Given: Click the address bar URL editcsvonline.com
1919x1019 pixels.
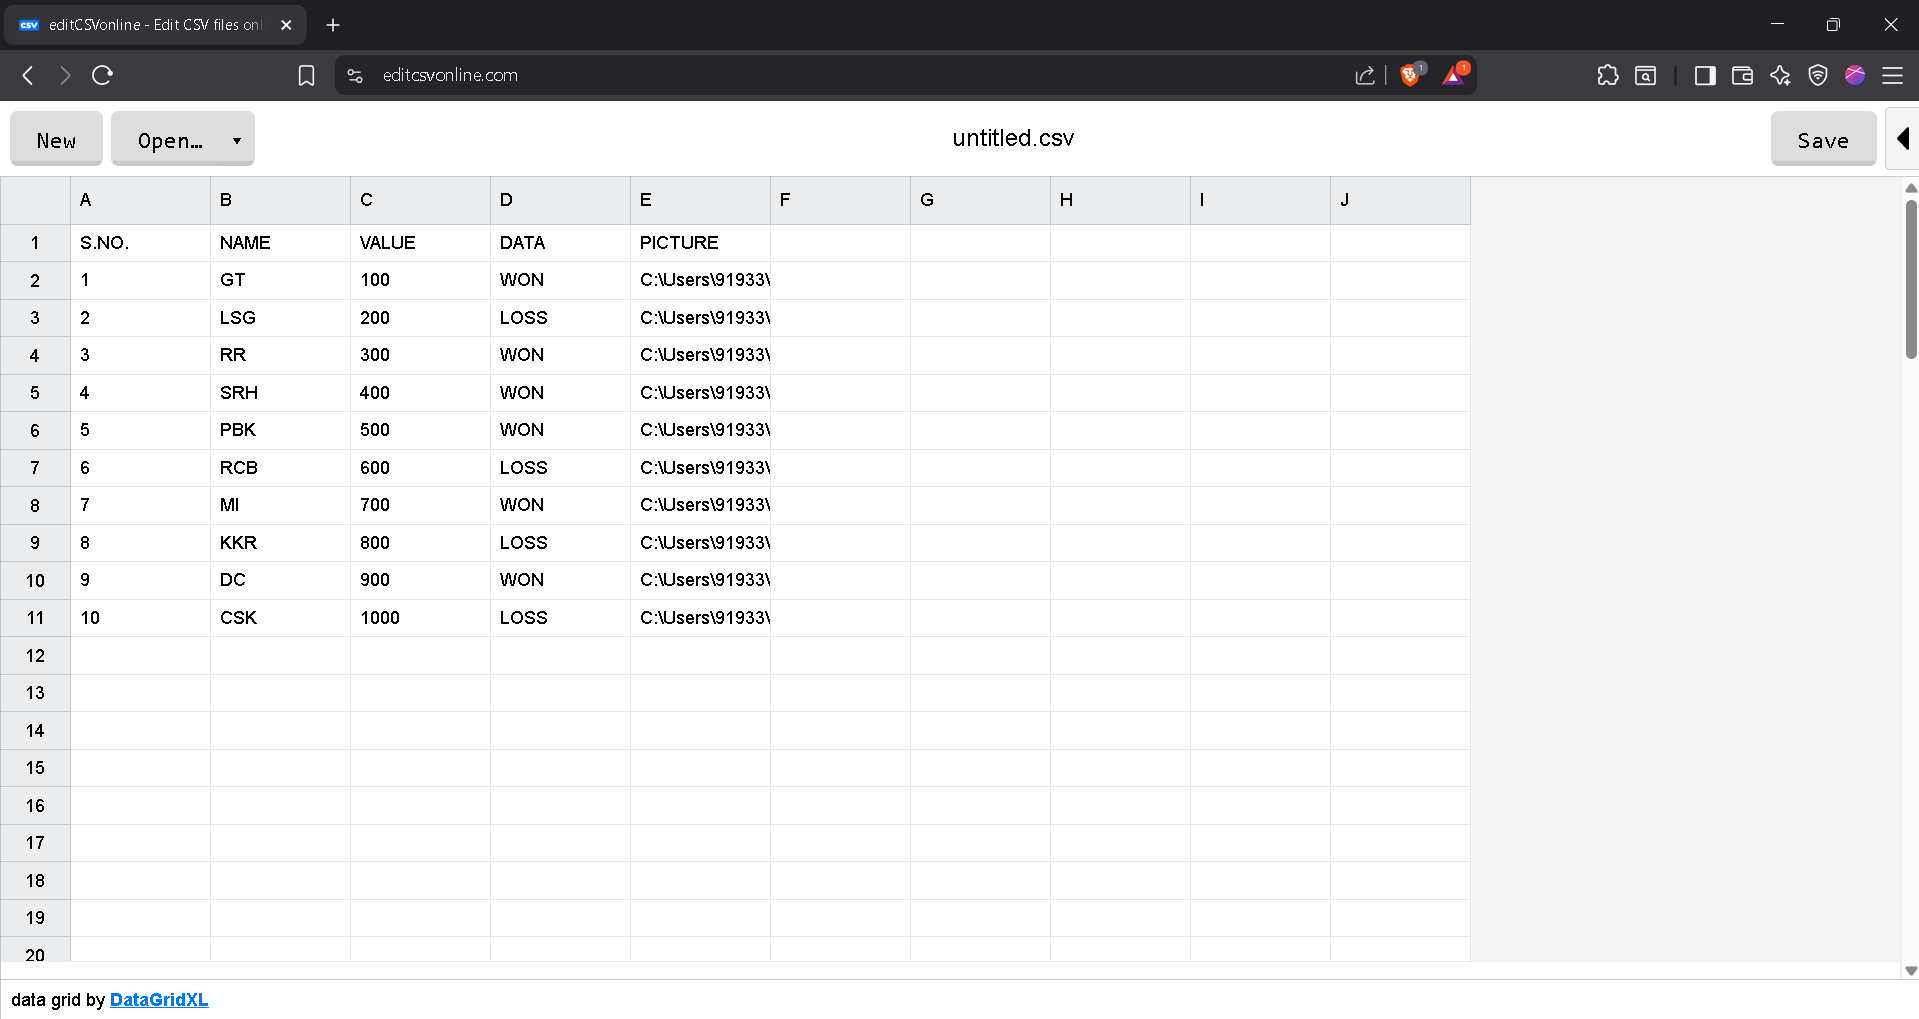Looking at the screenshot, I should click(450, 75).
